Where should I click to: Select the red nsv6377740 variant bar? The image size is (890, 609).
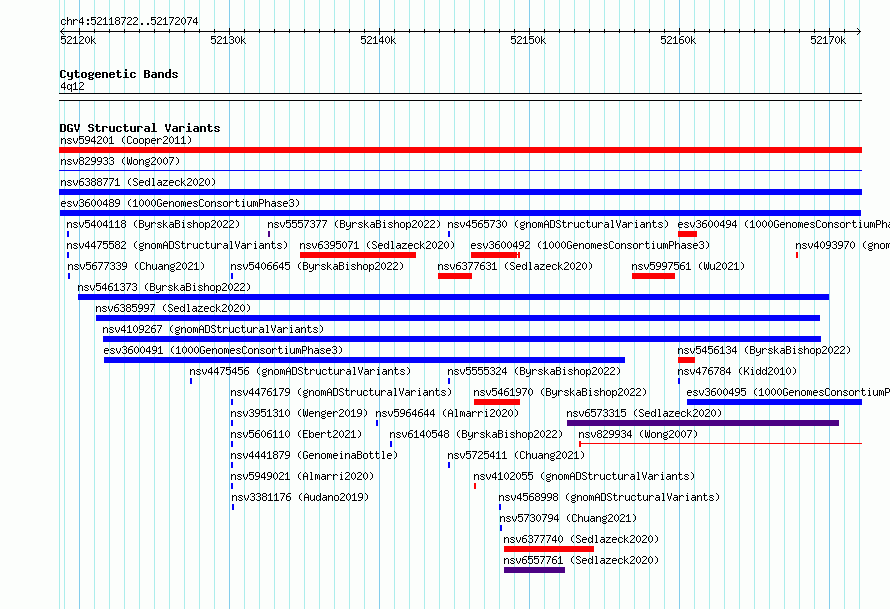click(549, 549)
